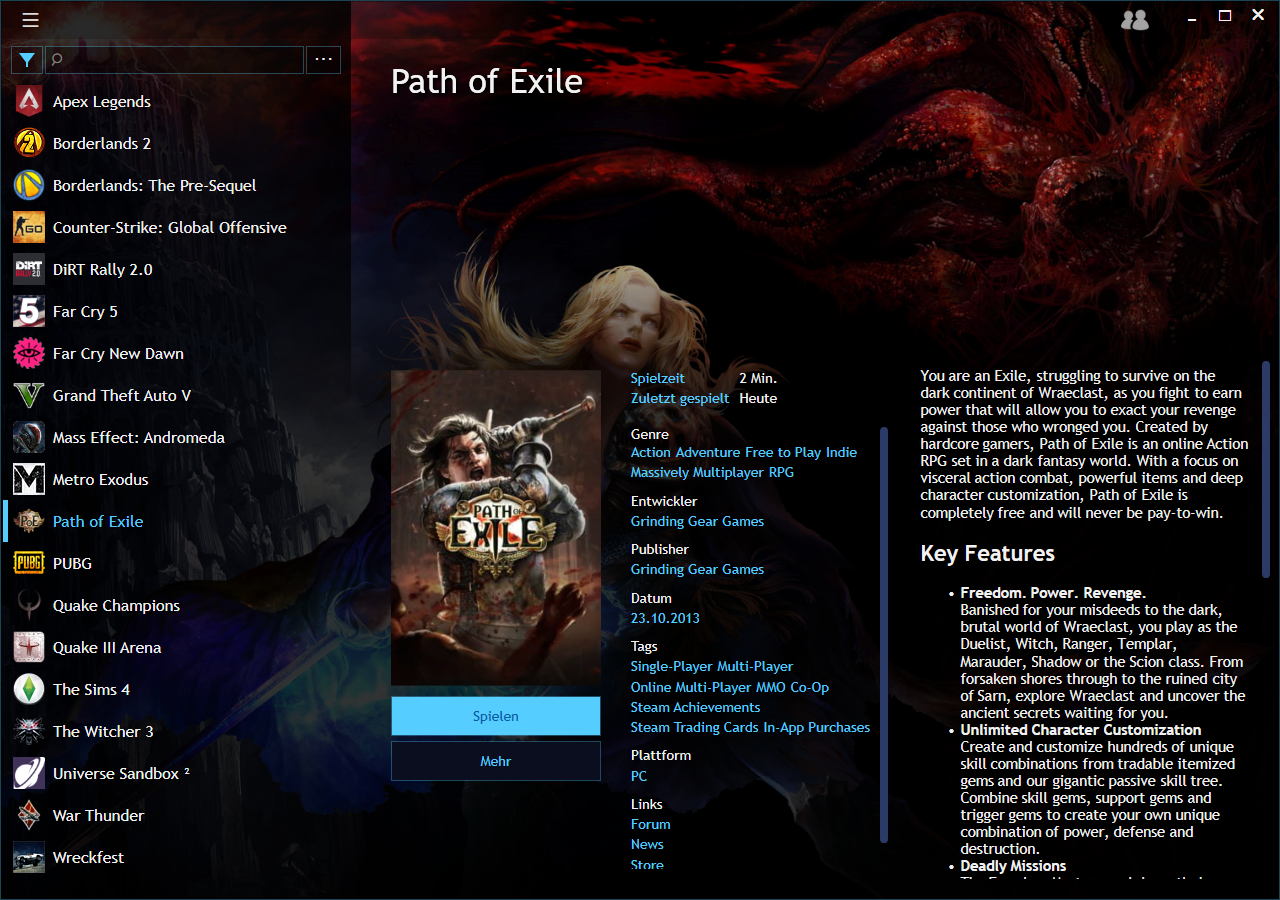Expand the Mehr options button
Image resolution: width=1280 pixels, height=900 pixels.
(496, 761)
